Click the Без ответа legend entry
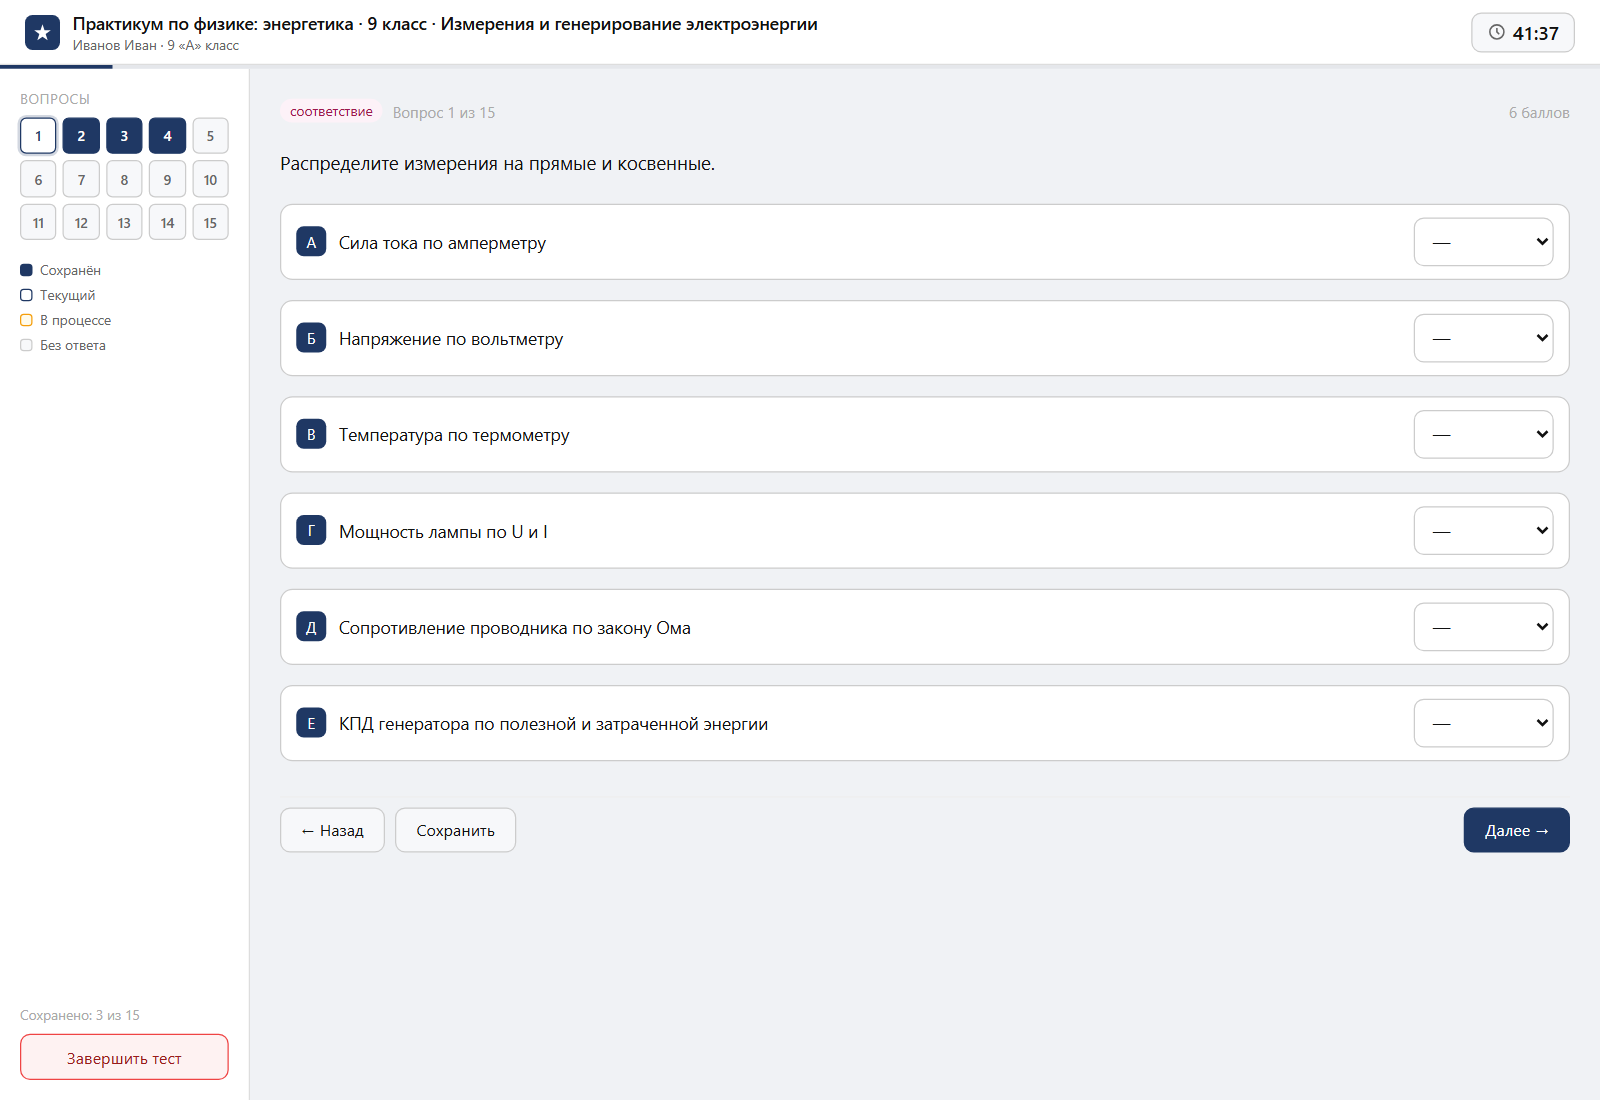Image resolution: width=1600 pixels, height=1100 pixels. coord(63,345)
